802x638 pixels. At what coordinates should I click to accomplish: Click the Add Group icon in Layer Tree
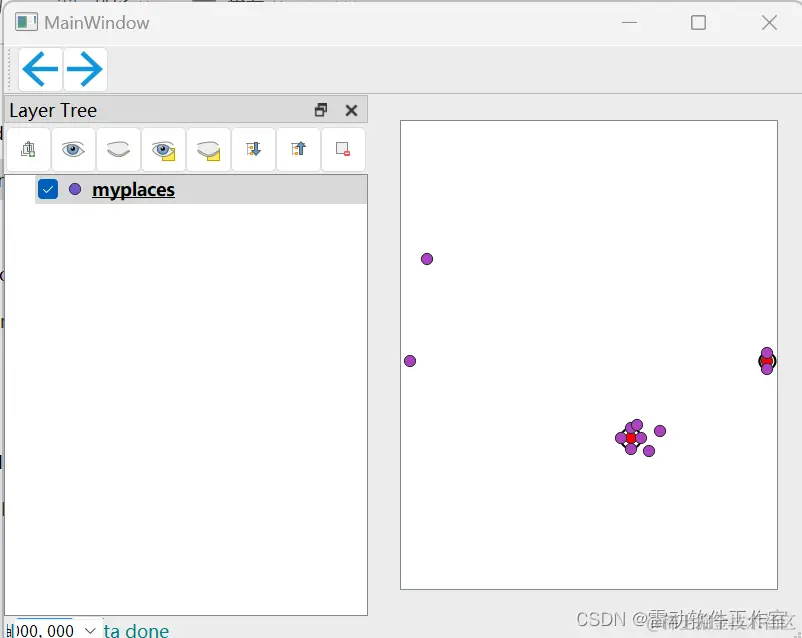pyautogui.click(x=29, y=149)
